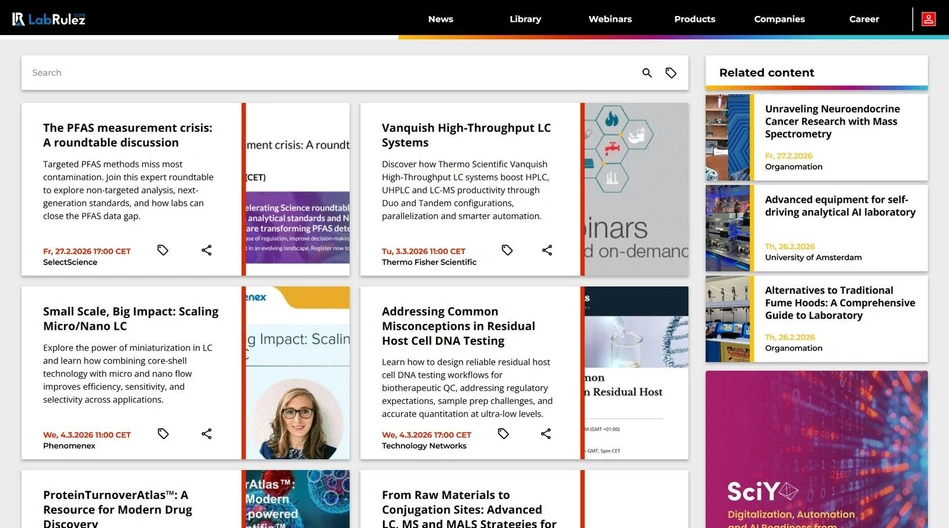Click the Small Scale webinar presenter thumbnail

pyautogui.click(x=298, y=412)
